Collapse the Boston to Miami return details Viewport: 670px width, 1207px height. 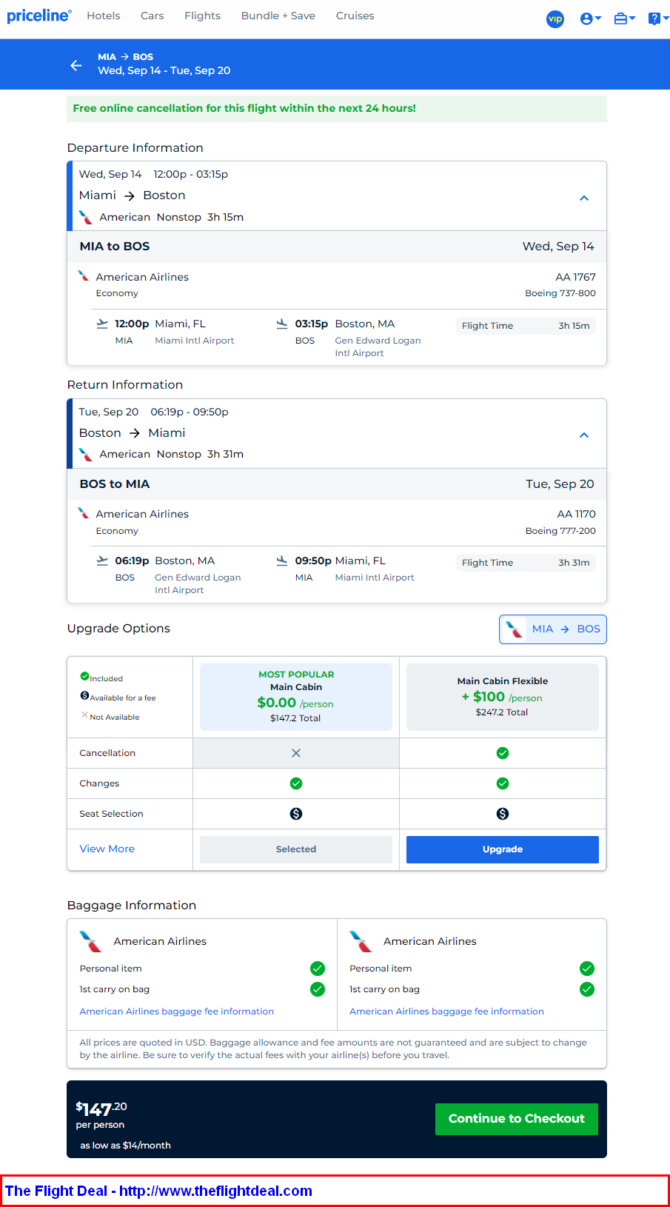pyautogui.click(x=584, y=435)
